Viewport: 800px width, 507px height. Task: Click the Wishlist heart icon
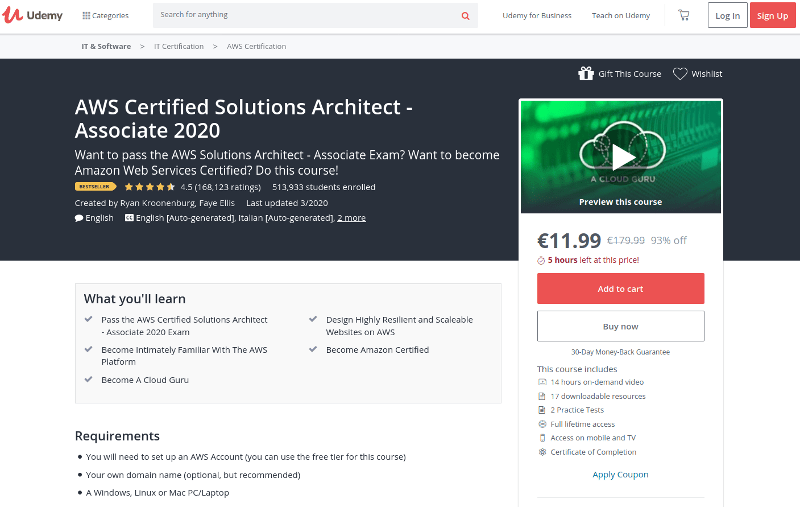[x=680, y=73]
